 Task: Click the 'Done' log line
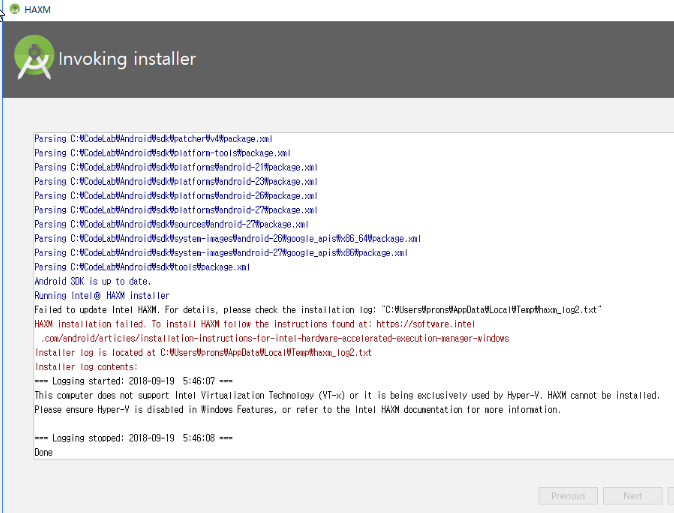pos(43,452)
